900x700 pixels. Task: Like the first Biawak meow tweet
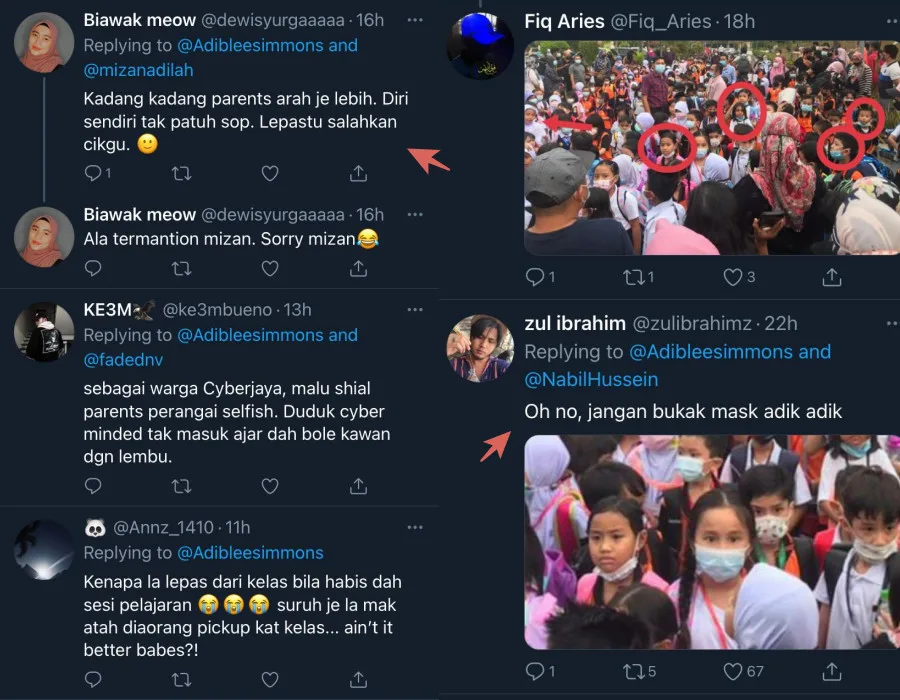pyautogui.click(x=270, y=173)
